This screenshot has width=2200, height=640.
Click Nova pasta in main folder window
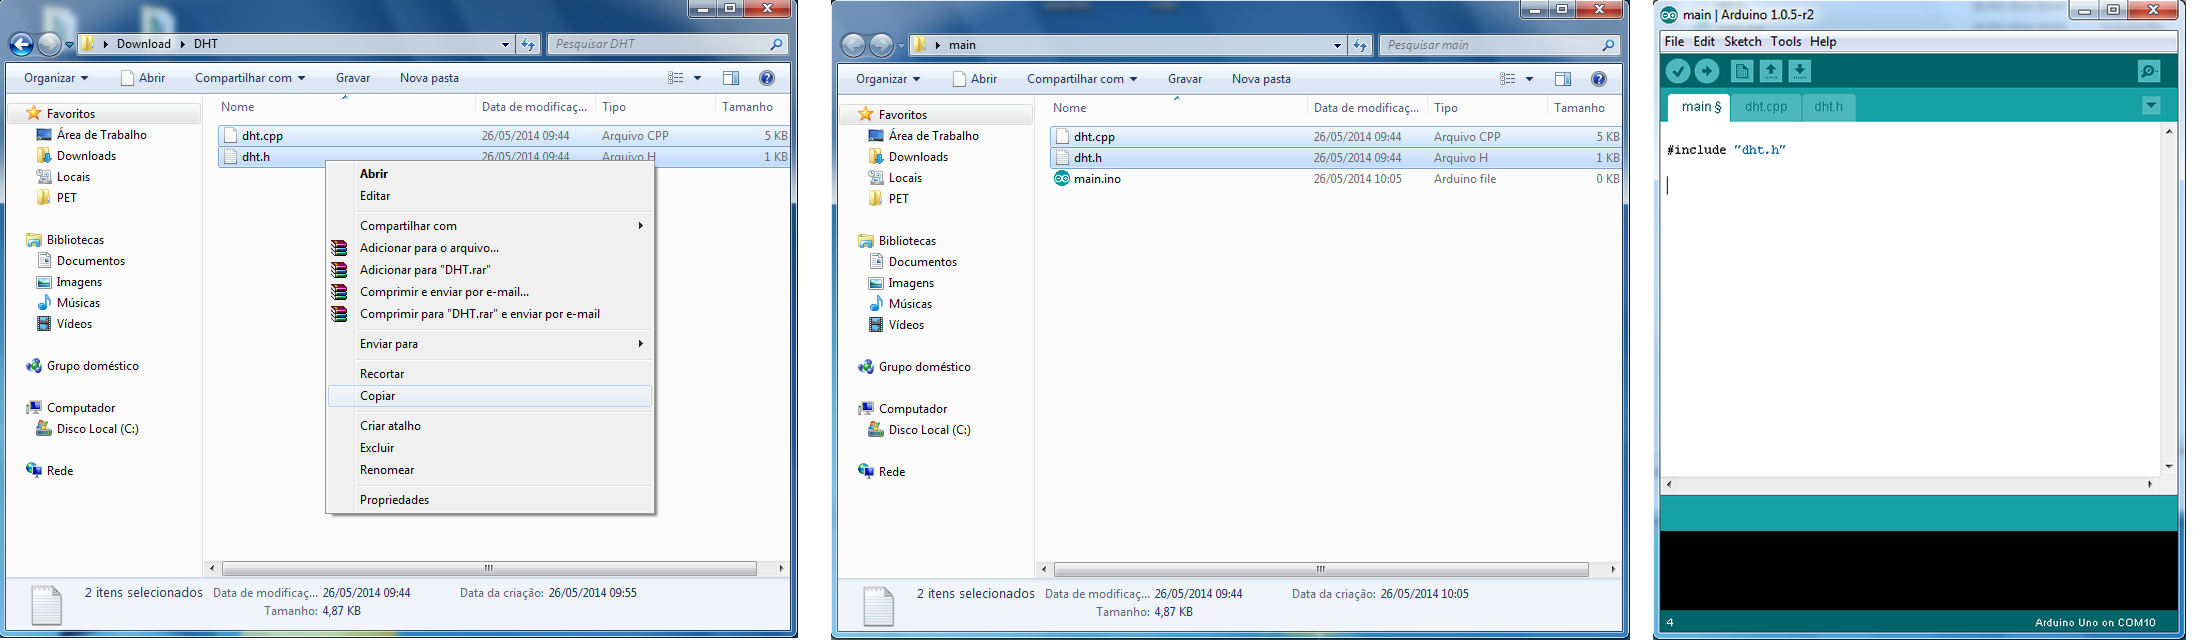(x=1260, y=79)
